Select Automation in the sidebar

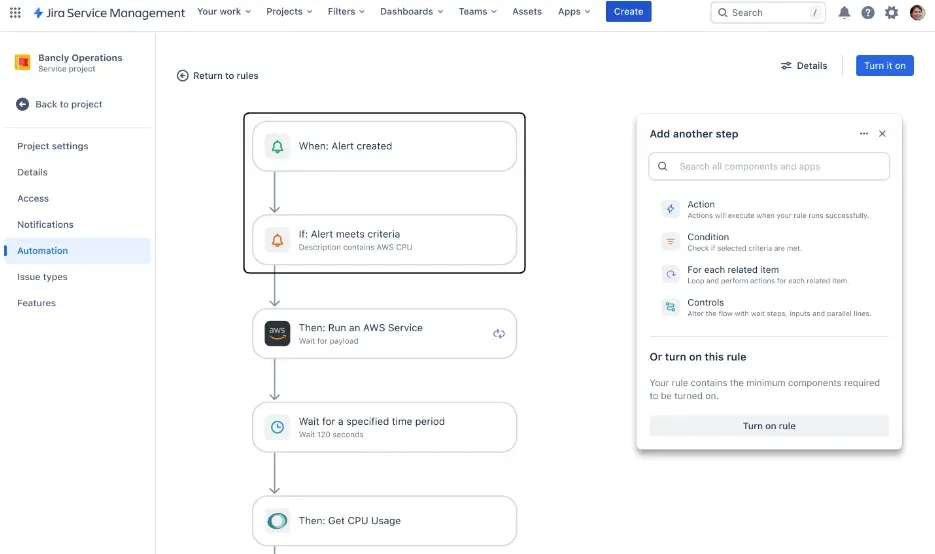click(x=43, y=251)
